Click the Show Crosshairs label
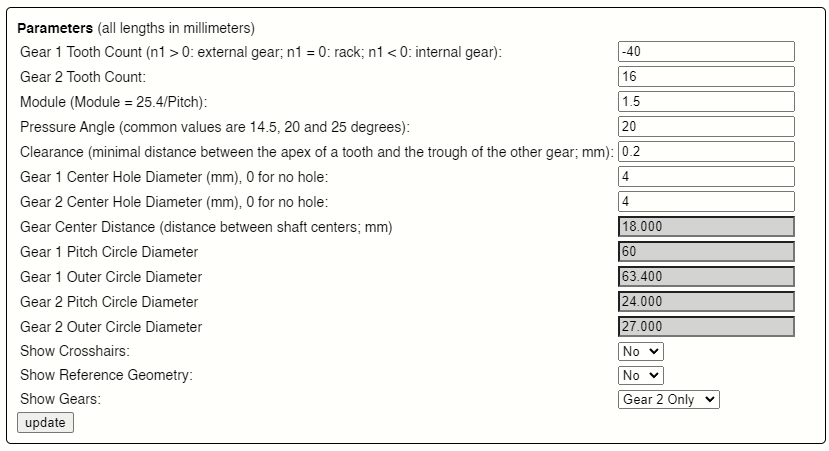 (75, 351)
